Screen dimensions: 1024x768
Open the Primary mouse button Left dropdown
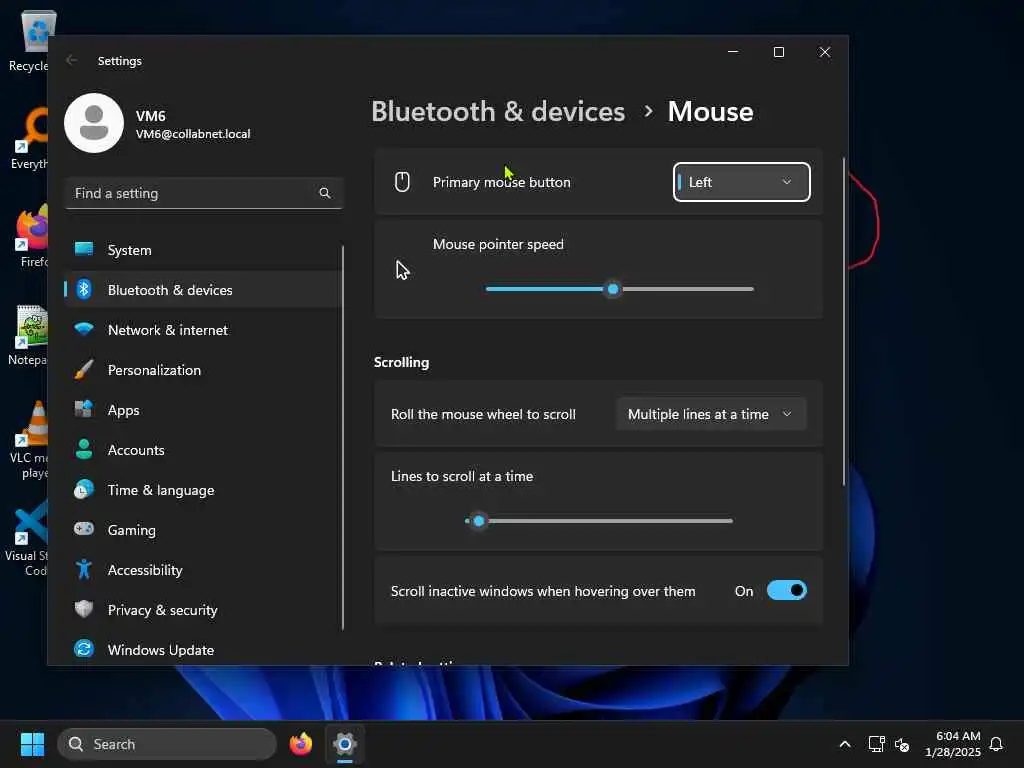[741, 182]
